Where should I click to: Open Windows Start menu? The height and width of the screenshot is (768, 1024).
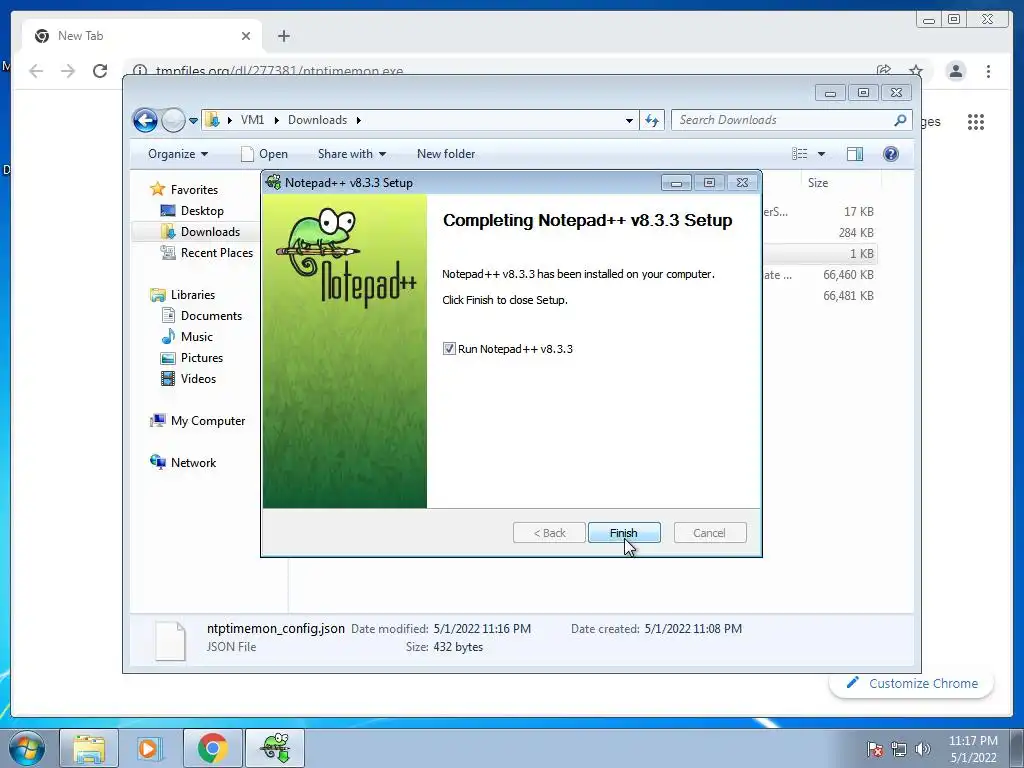[27, 748]
